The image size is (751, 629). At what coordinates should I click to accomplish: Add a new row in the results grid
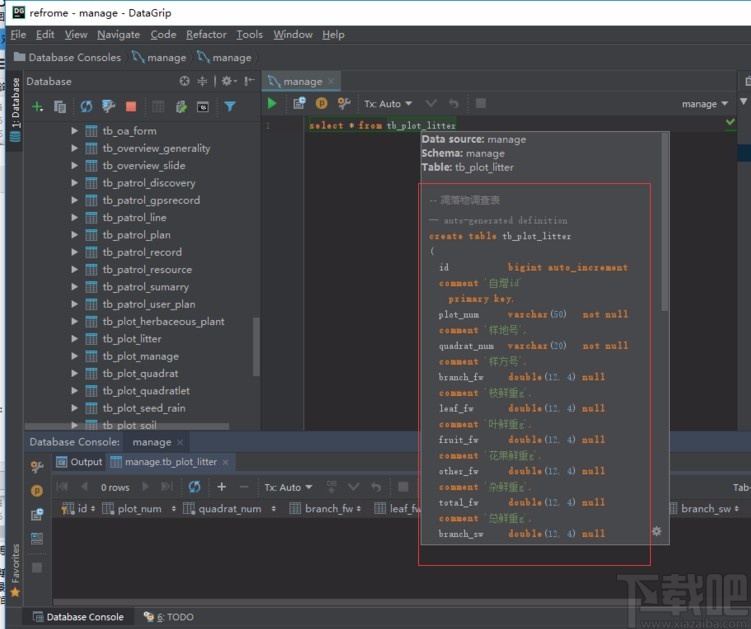click(x=222, y=487)
